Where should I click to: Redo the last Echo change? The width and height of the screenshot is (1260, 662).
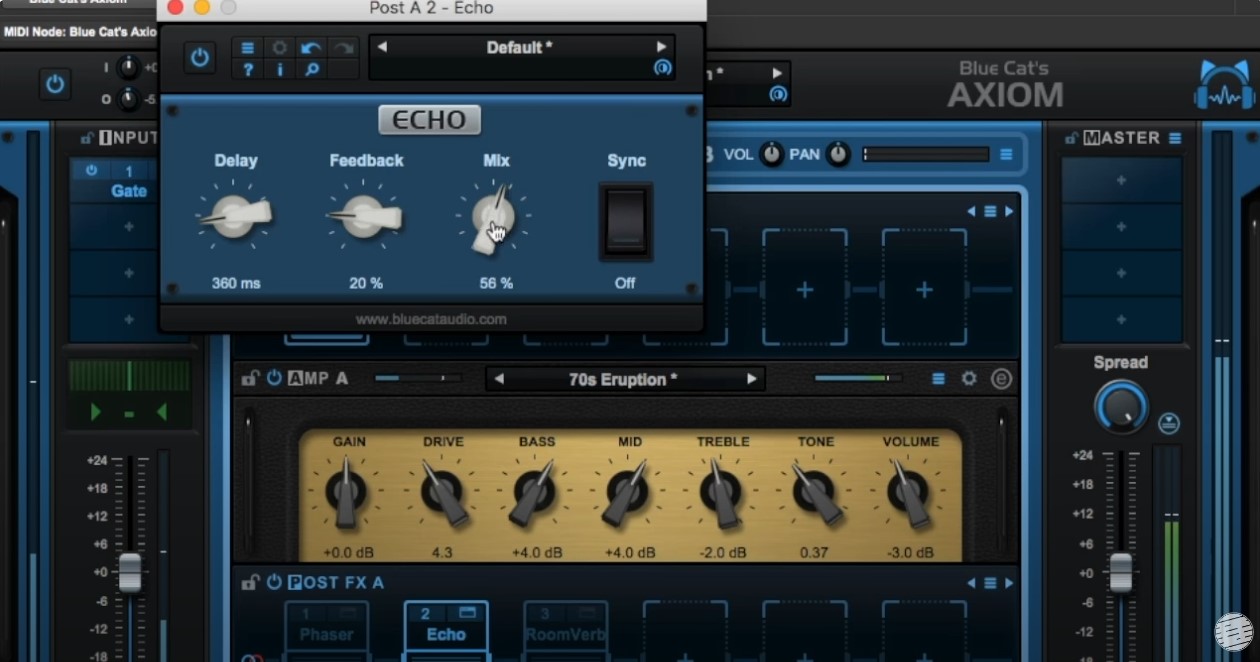pyautogui.click(x=343, y=48)
